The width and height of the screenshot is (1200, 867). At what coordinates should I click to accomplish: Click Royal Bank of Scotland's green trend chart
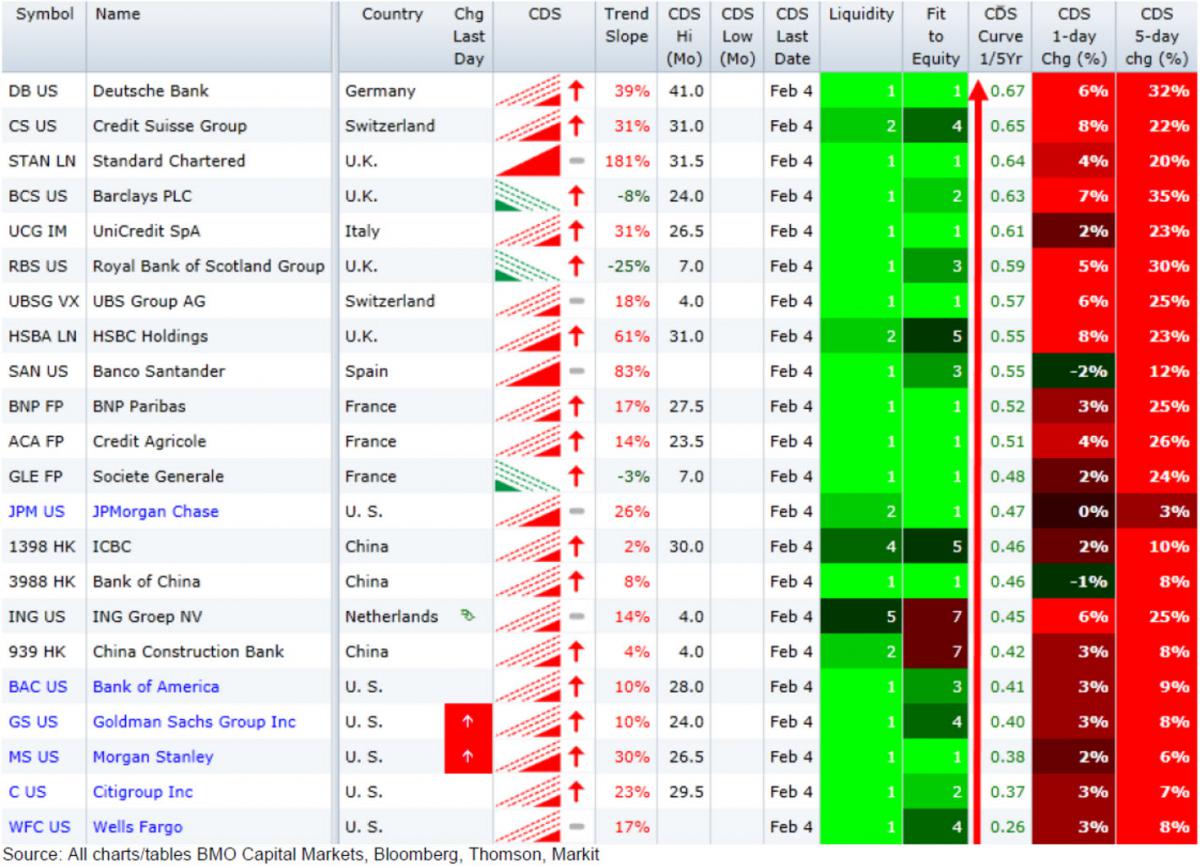[526, 266]
